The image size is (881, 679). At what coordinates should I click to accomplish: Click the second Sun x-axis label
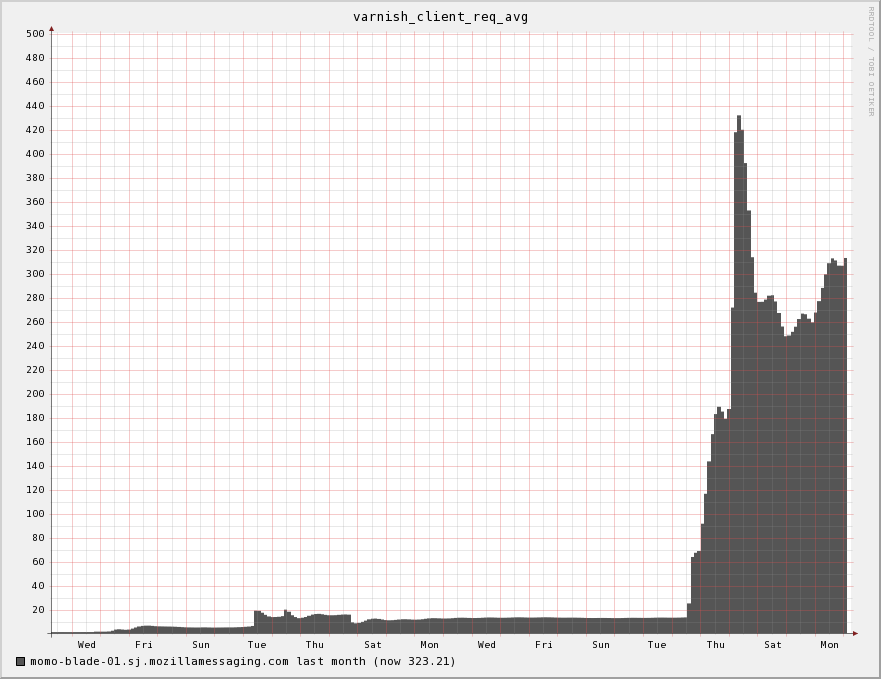tap(601, 645)
